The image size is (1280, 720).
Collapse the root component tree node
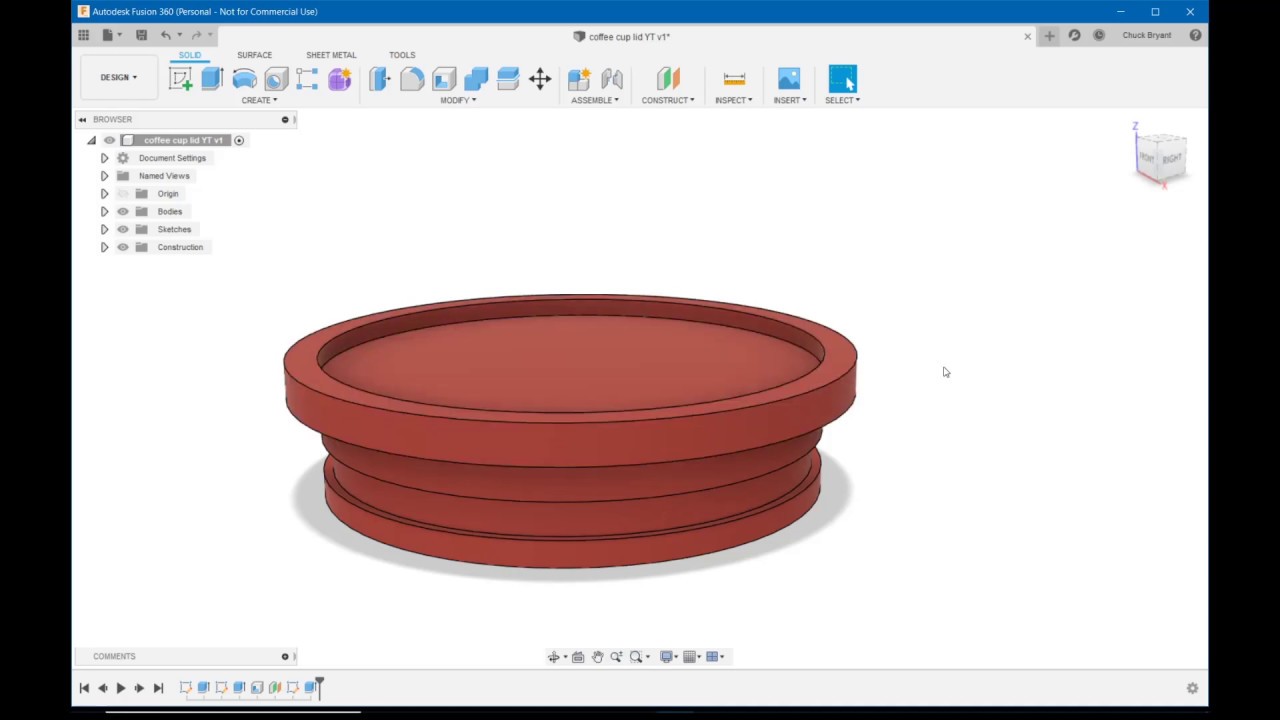tap(91, 140)
